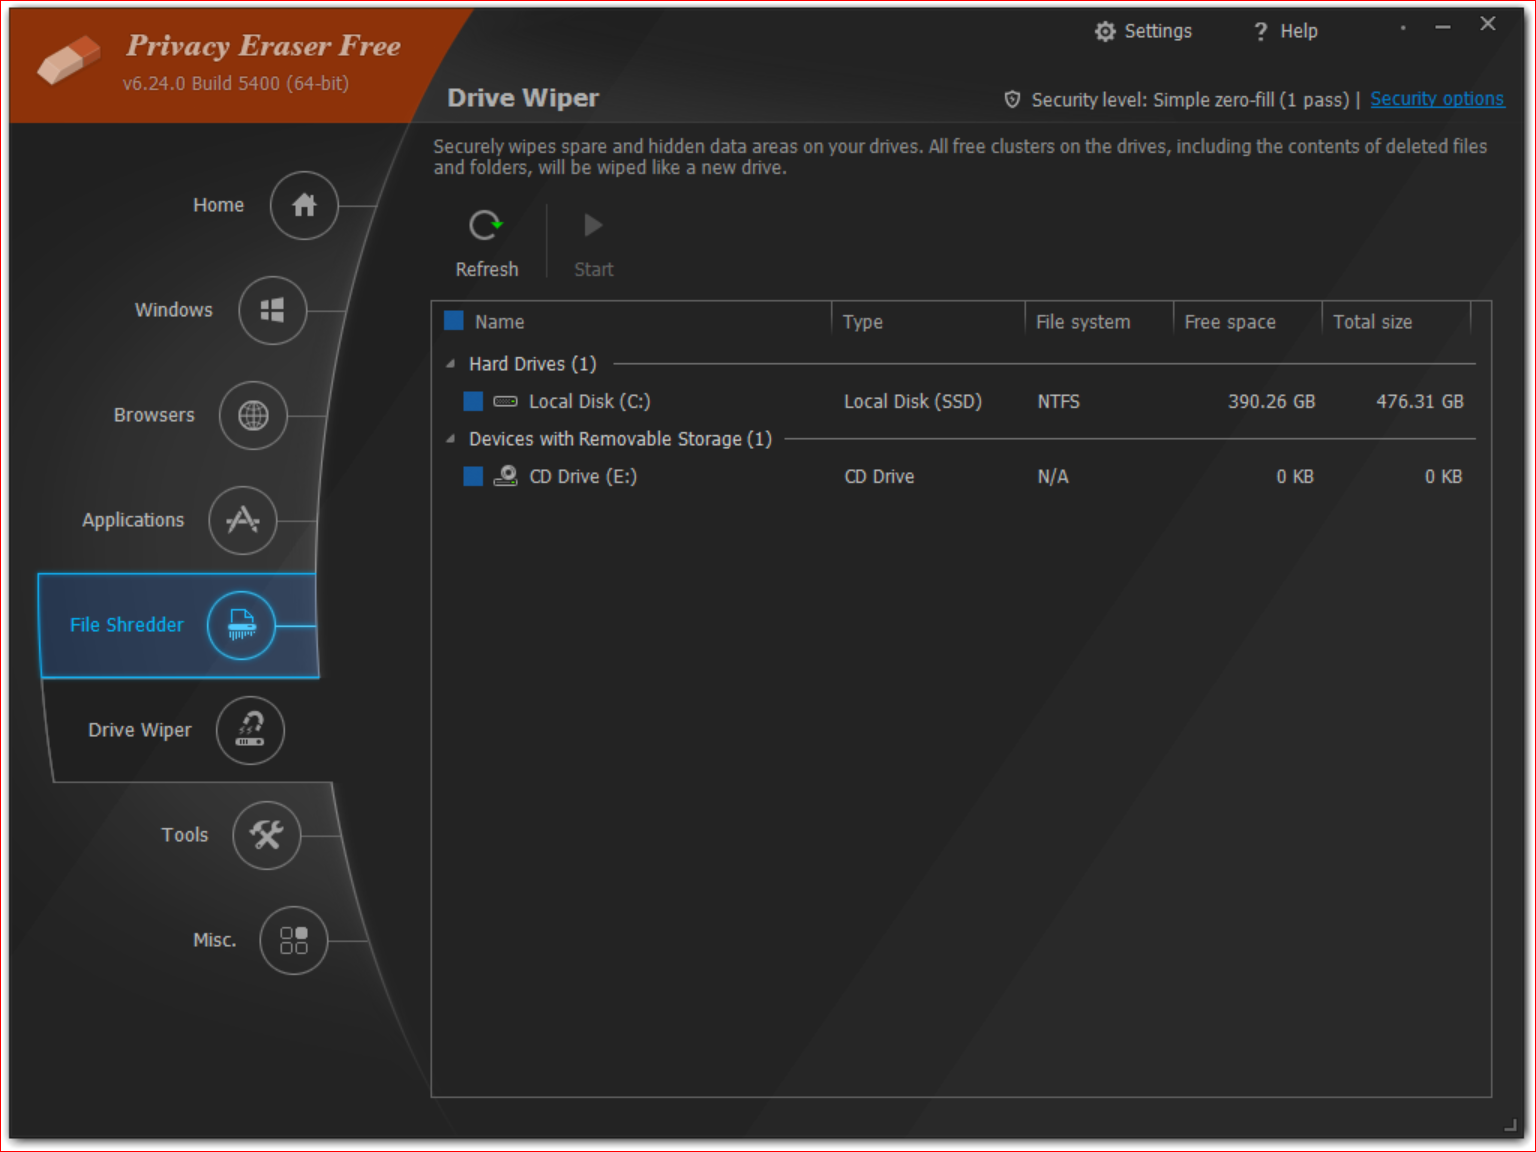Toggle the CD Drive (E:) checkbox
The height and width of the screenshot is (1152, 1536).
474,476
